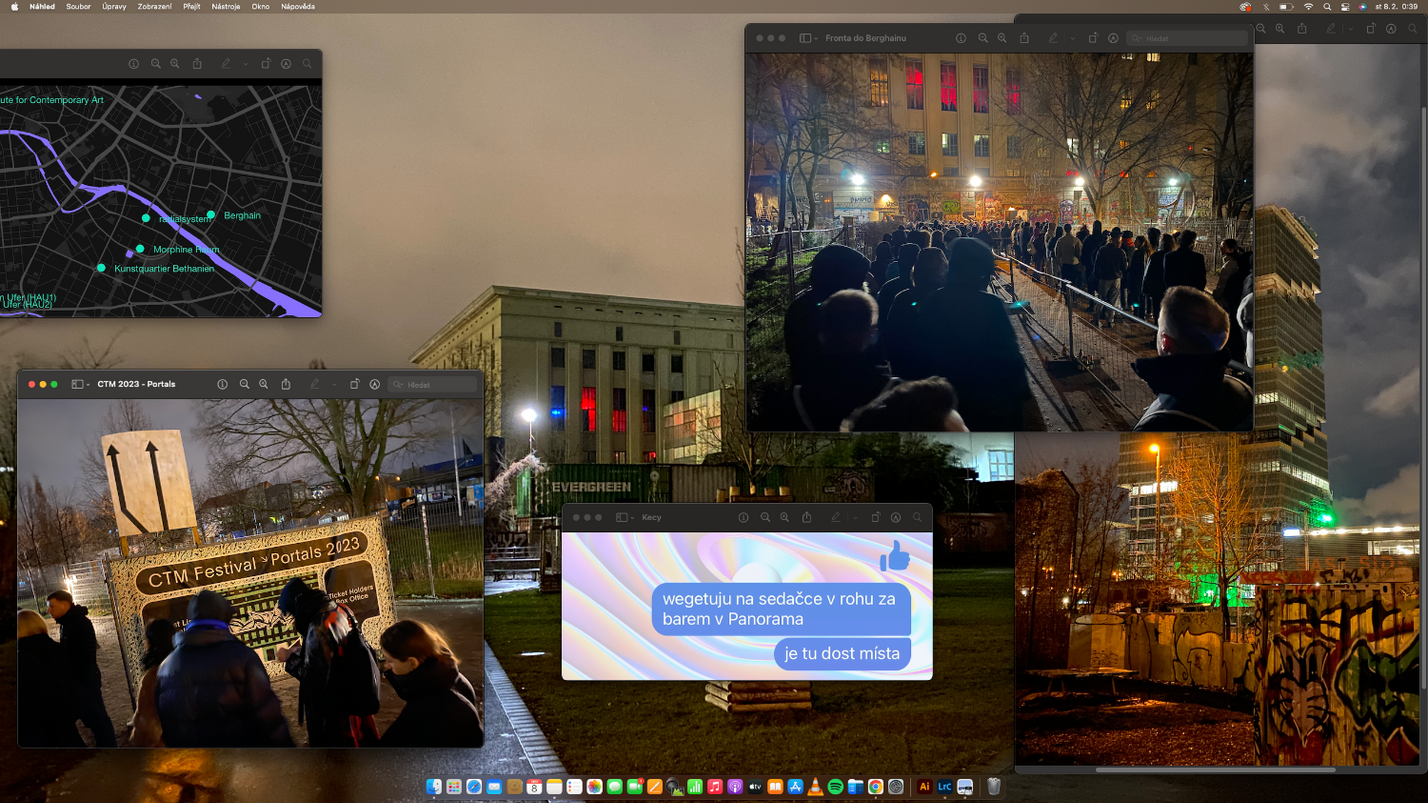Viewport: 1428px width, 803px height.
Task: Show the Markup toolbar in the Kecy window
Action: point(896,517)
